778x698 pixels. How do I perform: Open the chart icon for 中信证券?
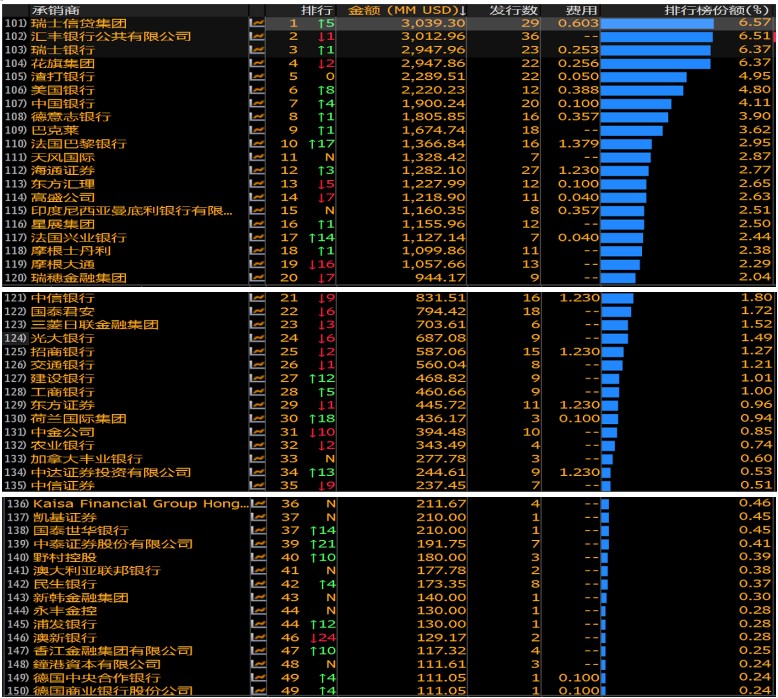coord(257,485)
